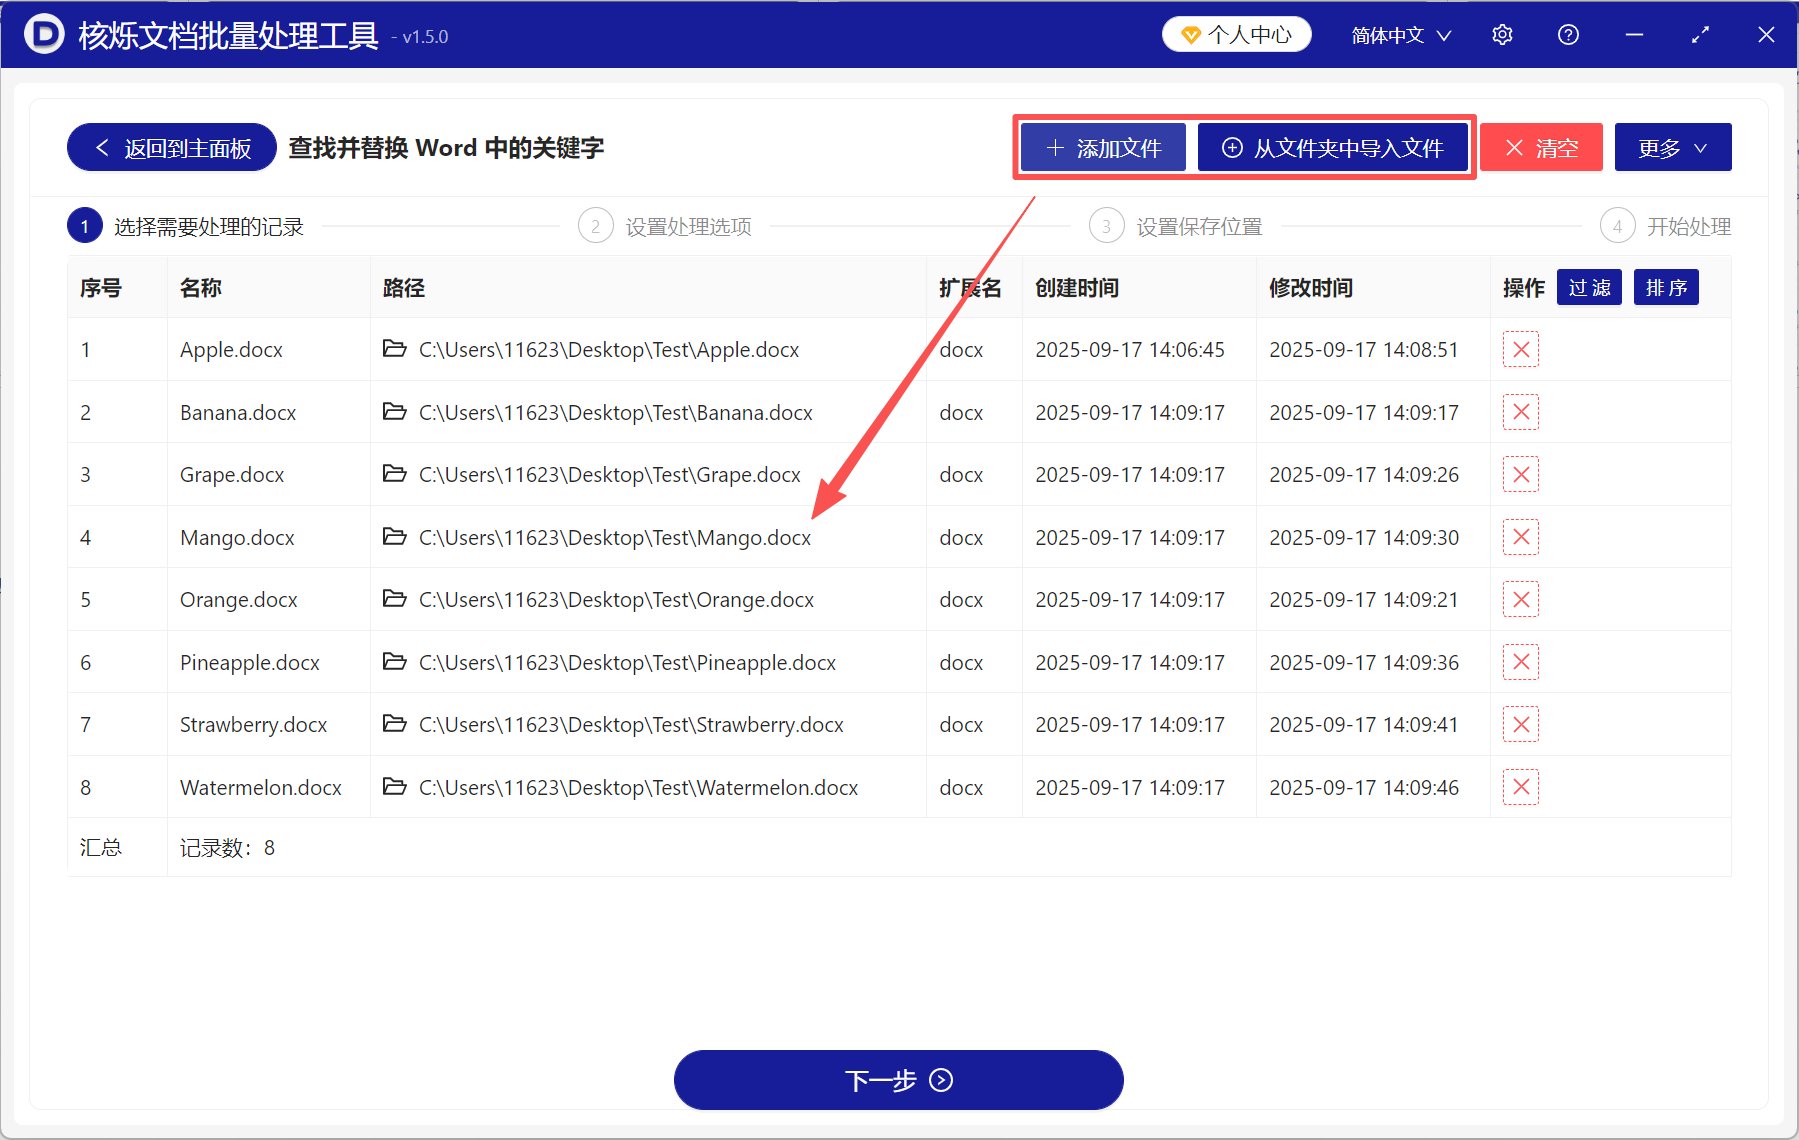Click the folder icon beside Apple.docx path
The width and height of the screenshot is (1799, 1140).
(394, 349)
